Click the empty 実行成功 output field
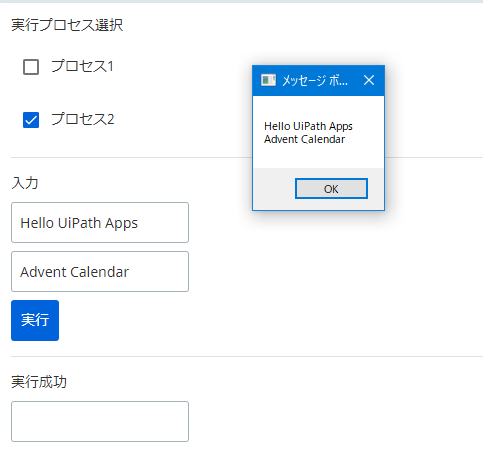 pyautogui.click(x=100, y=421)
